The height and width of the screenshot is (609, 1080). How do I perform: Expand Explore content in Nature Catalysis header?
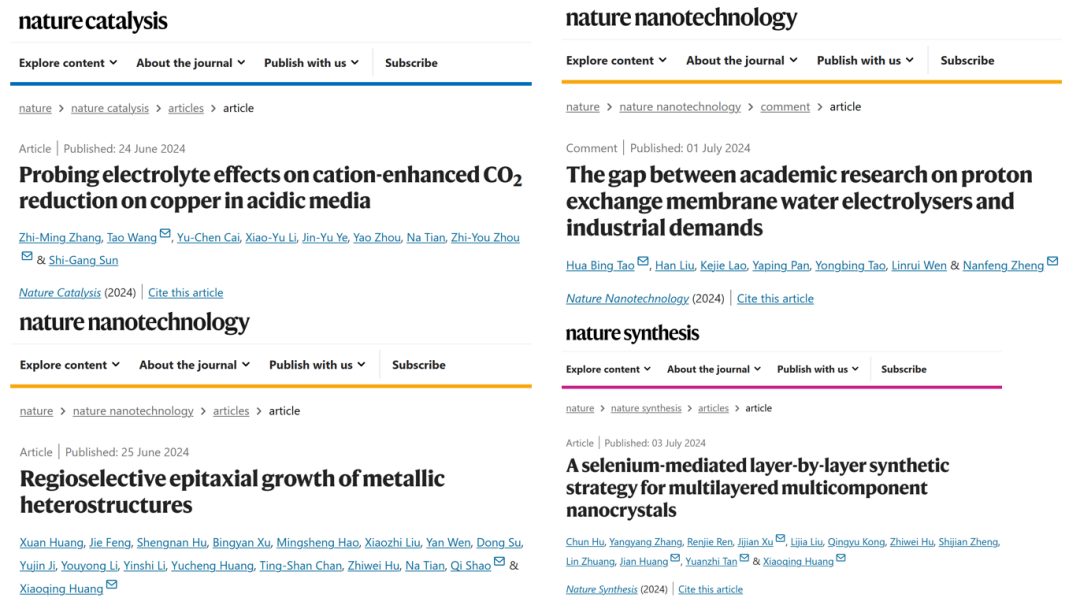pos(68,63)
